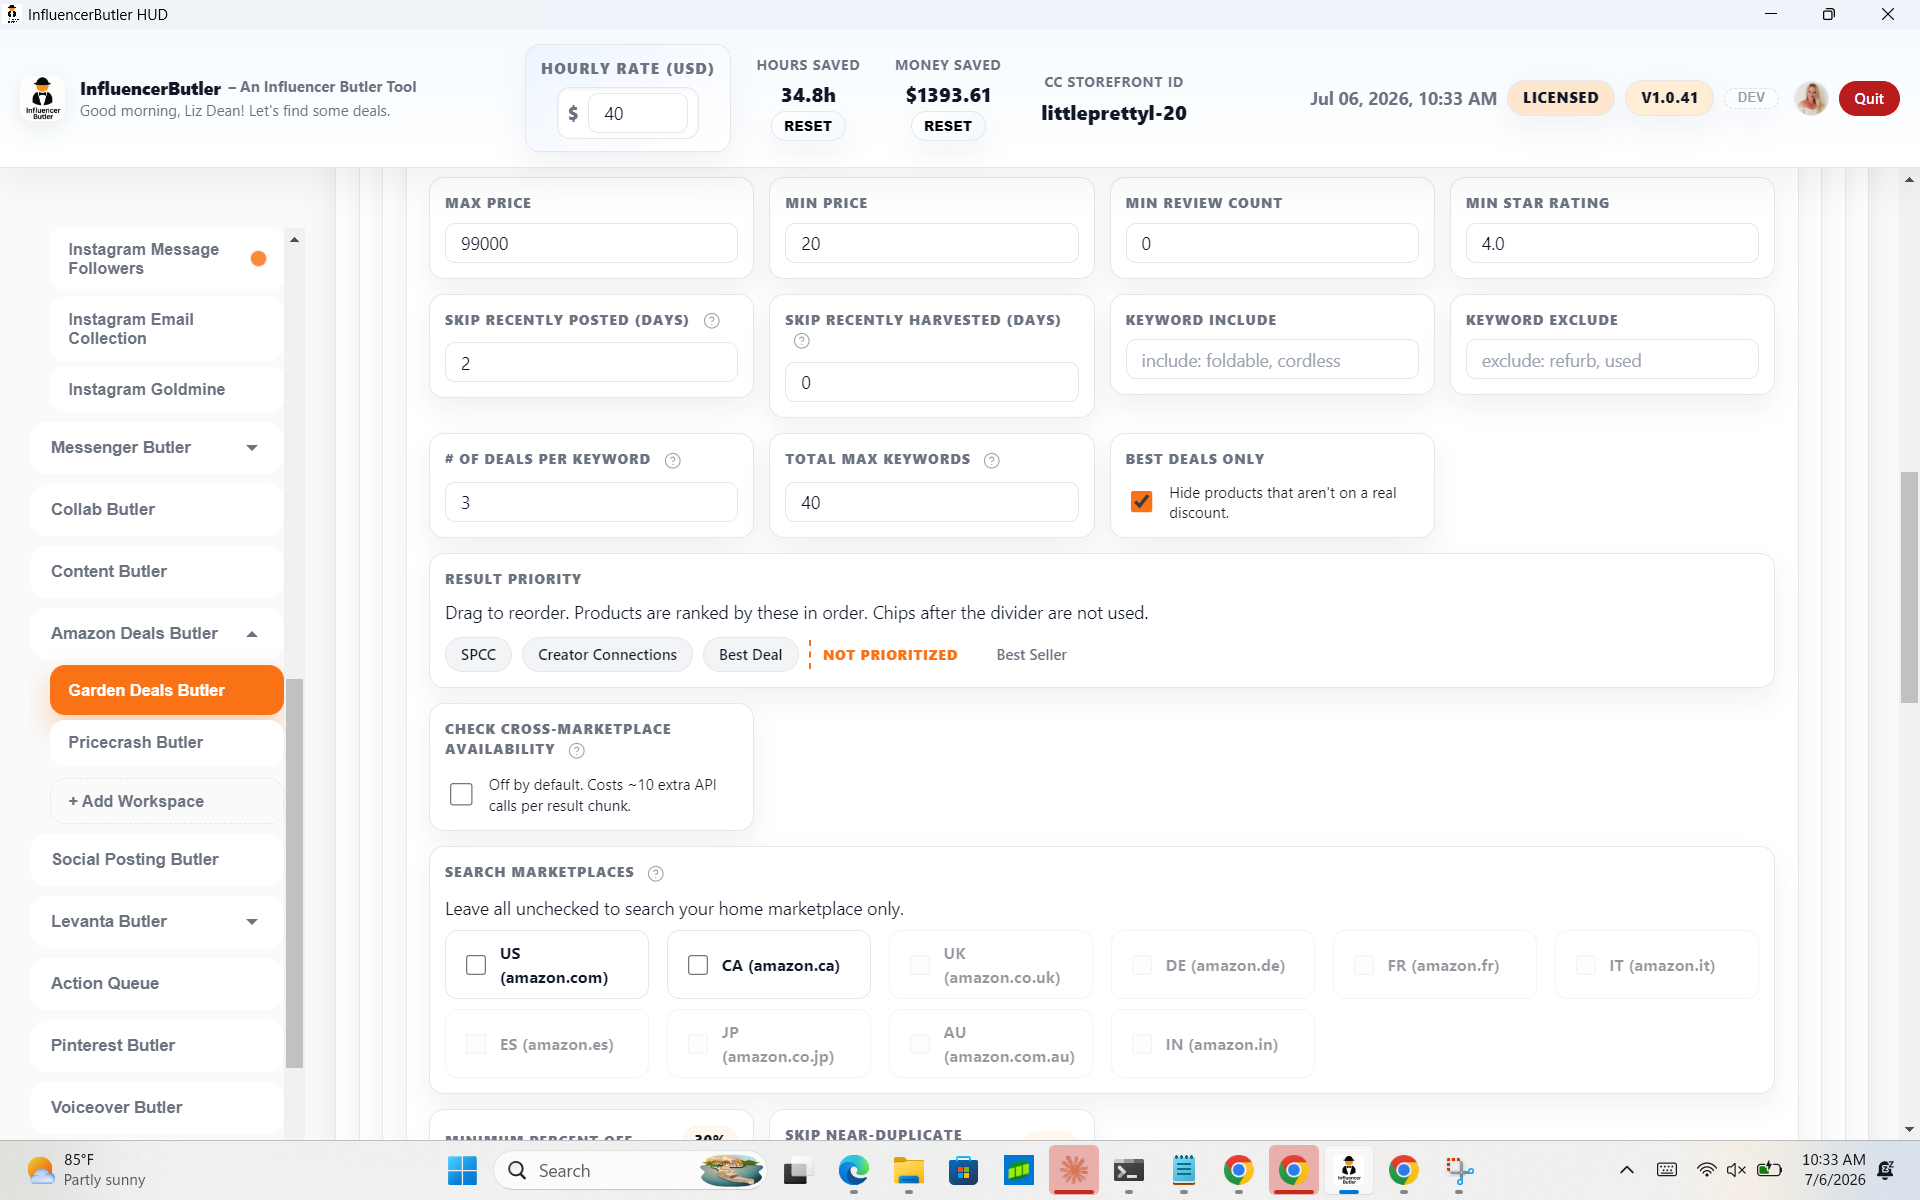Open File Explorer from taskbar

[908, 1170]
